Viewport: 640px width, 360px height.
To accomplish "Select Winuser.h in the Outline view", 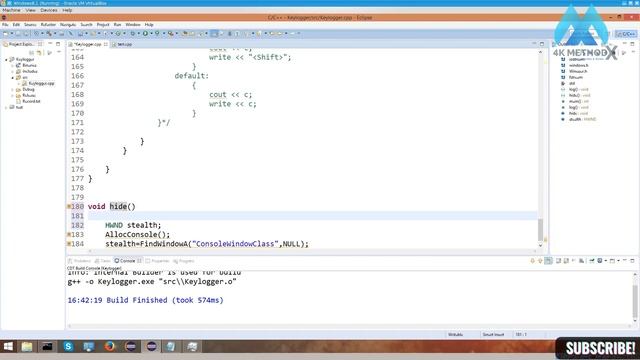I will click(x=578, y=71).
